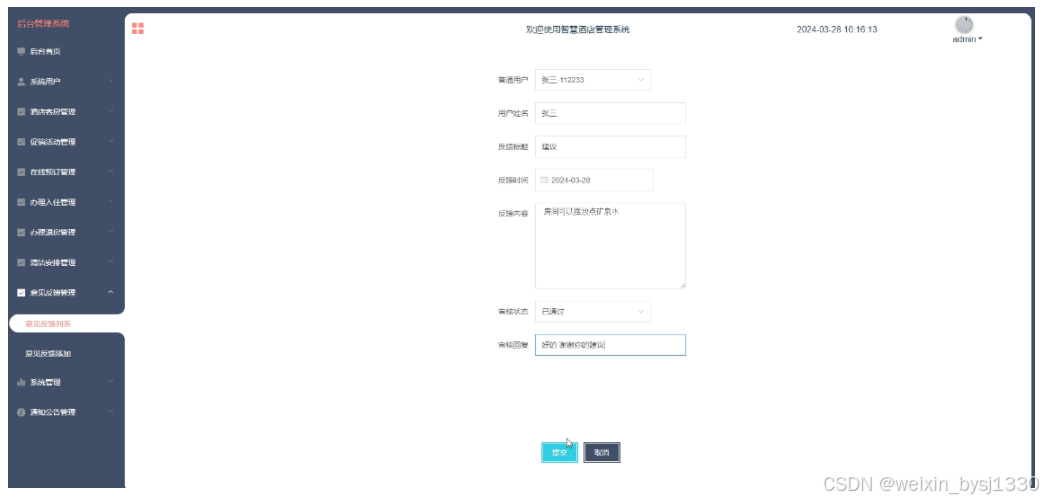
Task: Expand the 系统管理 menu chevron
Action: tap(111, 382)
